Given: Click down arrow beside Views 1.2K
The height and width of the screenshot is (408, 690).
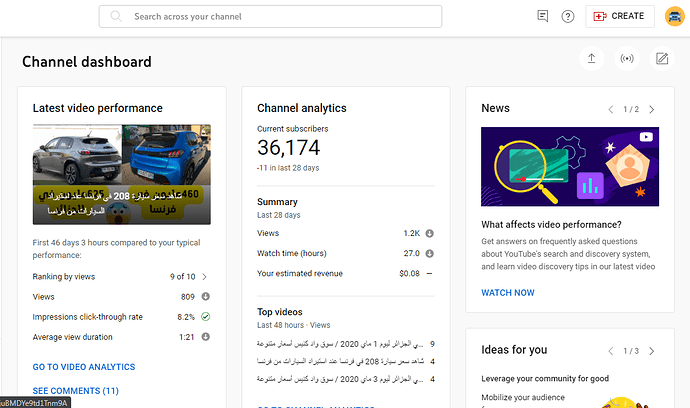Looking at the screenshot, I should click(x=429, y=233).
